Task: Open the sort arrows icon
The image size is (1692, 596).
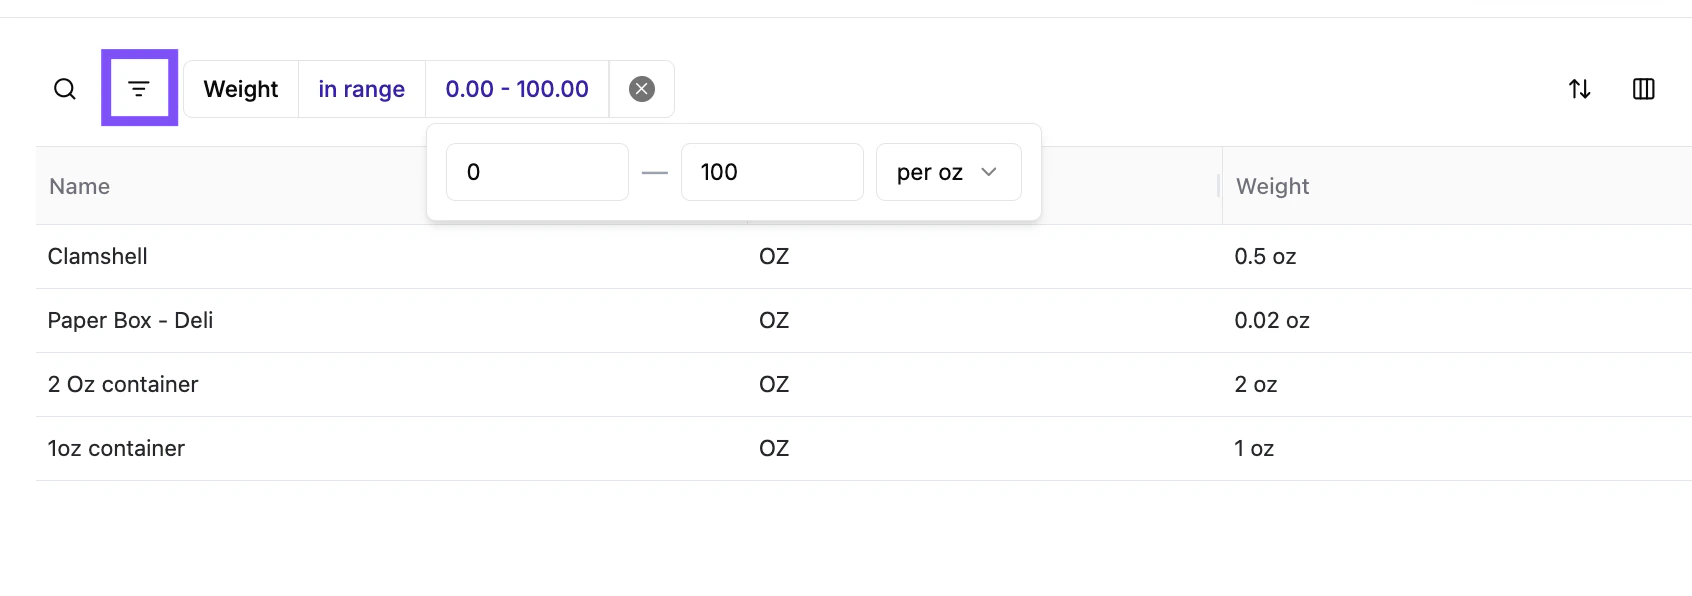Action: click(x=1580, y=89)
